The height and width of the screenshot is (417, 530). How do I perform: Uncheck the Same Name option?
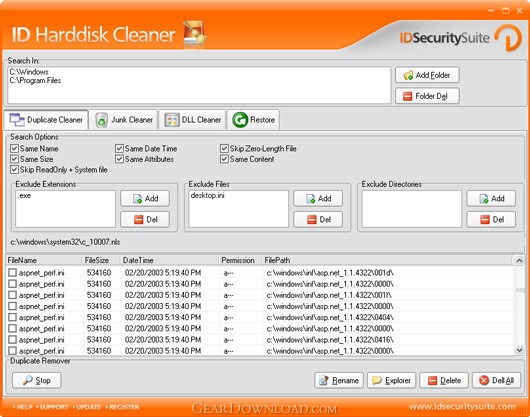pyautogui.click(x=14, y=148)
